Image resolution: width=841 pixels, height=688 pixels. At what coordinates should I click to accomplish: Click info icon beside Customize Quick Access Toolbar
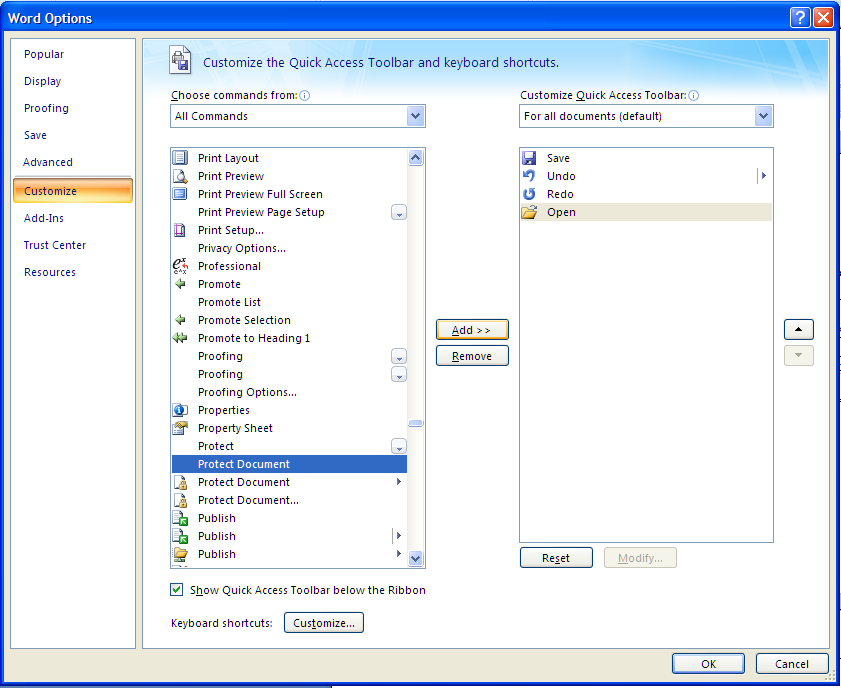click(694, 95)
